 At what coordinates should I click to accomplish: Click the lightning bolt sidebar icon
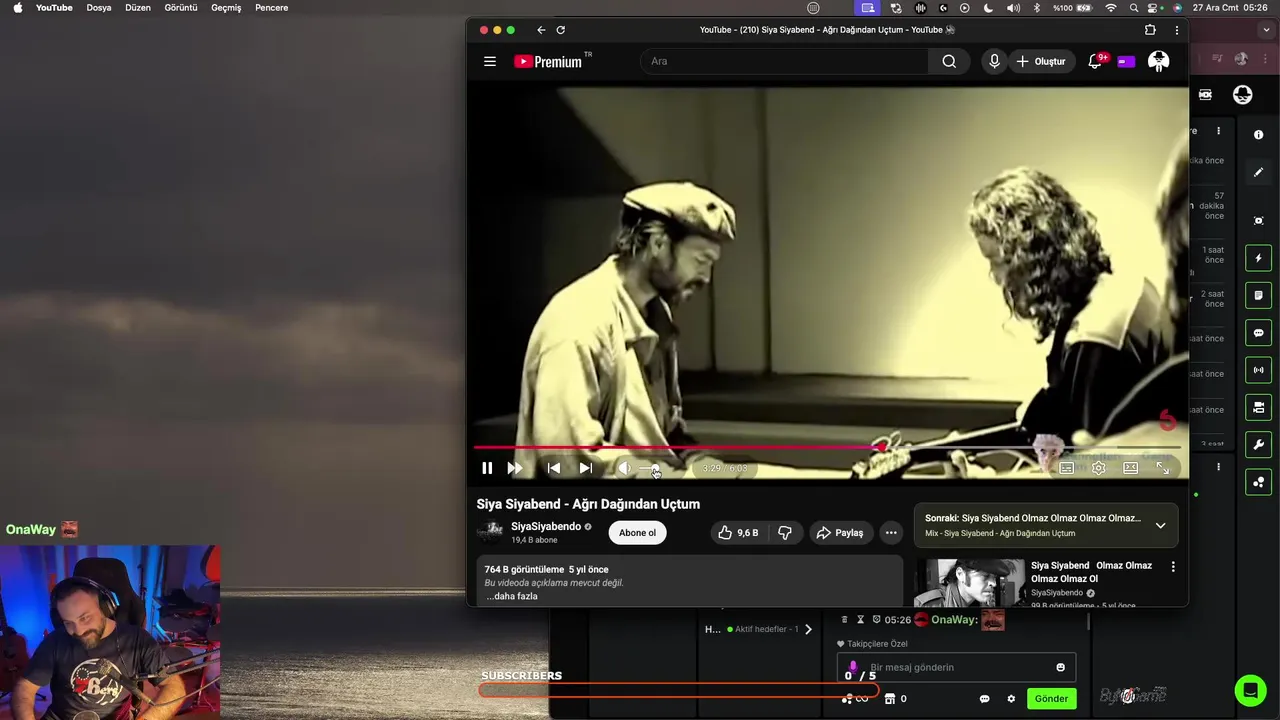tap(1259, 258)
